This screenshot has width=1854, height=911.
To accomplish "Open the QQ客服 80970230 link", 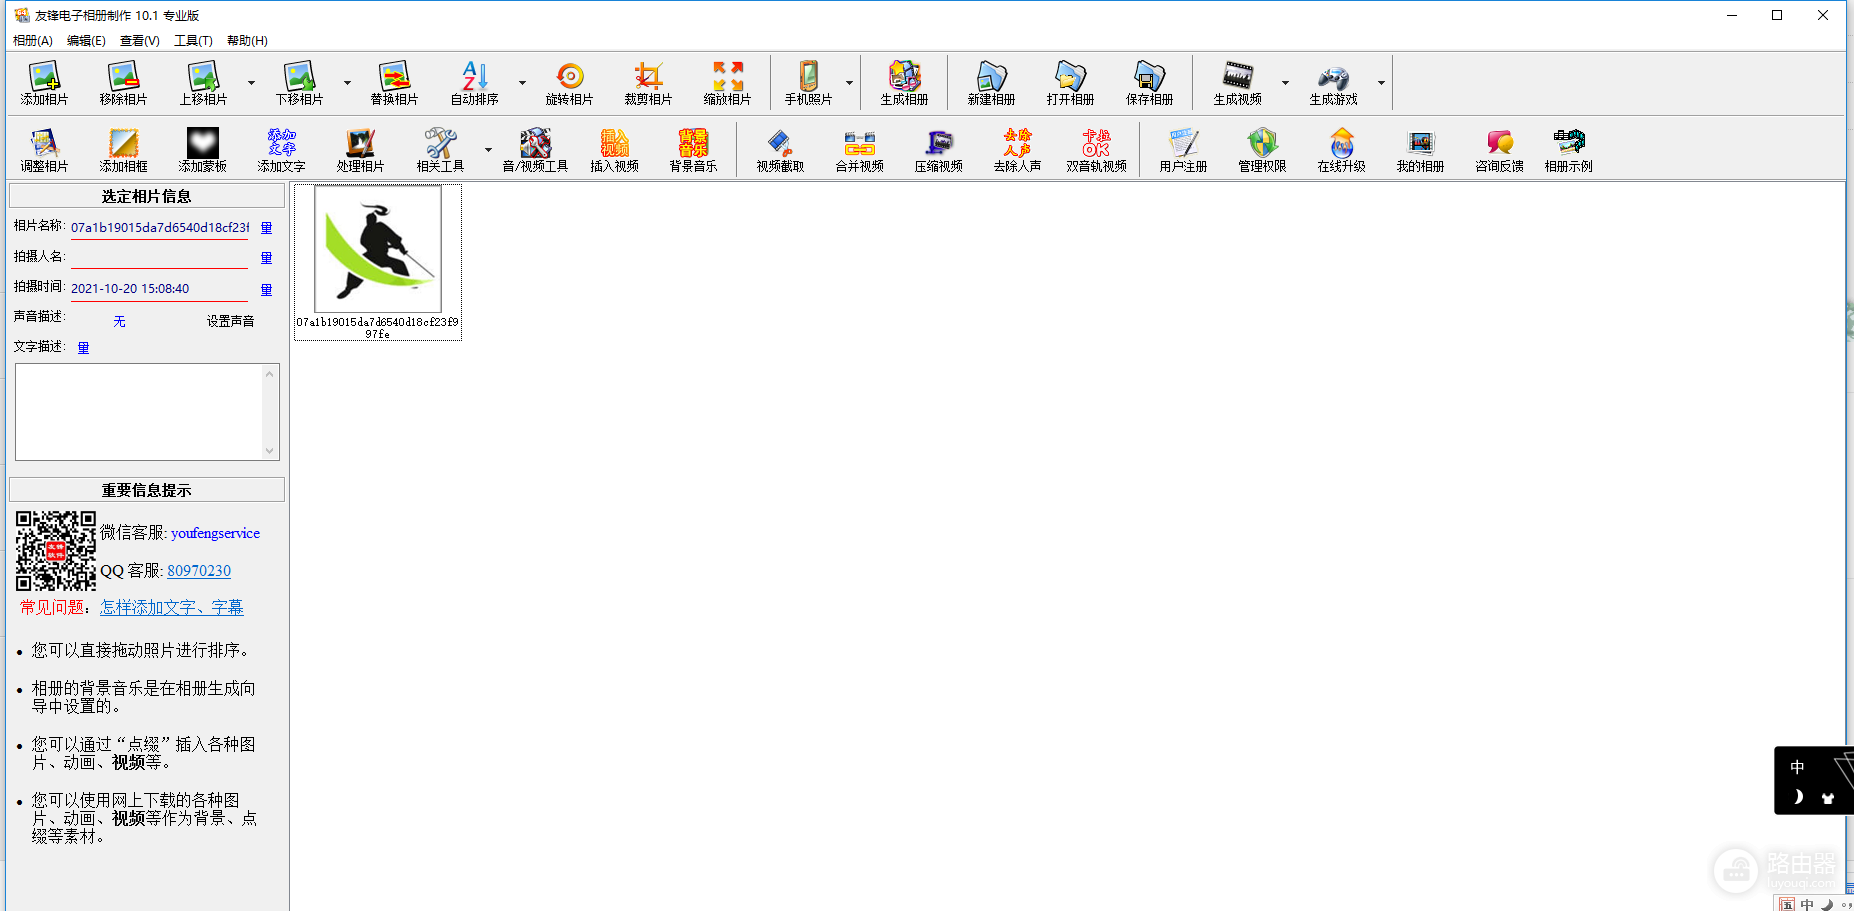I will coord(199,571).
